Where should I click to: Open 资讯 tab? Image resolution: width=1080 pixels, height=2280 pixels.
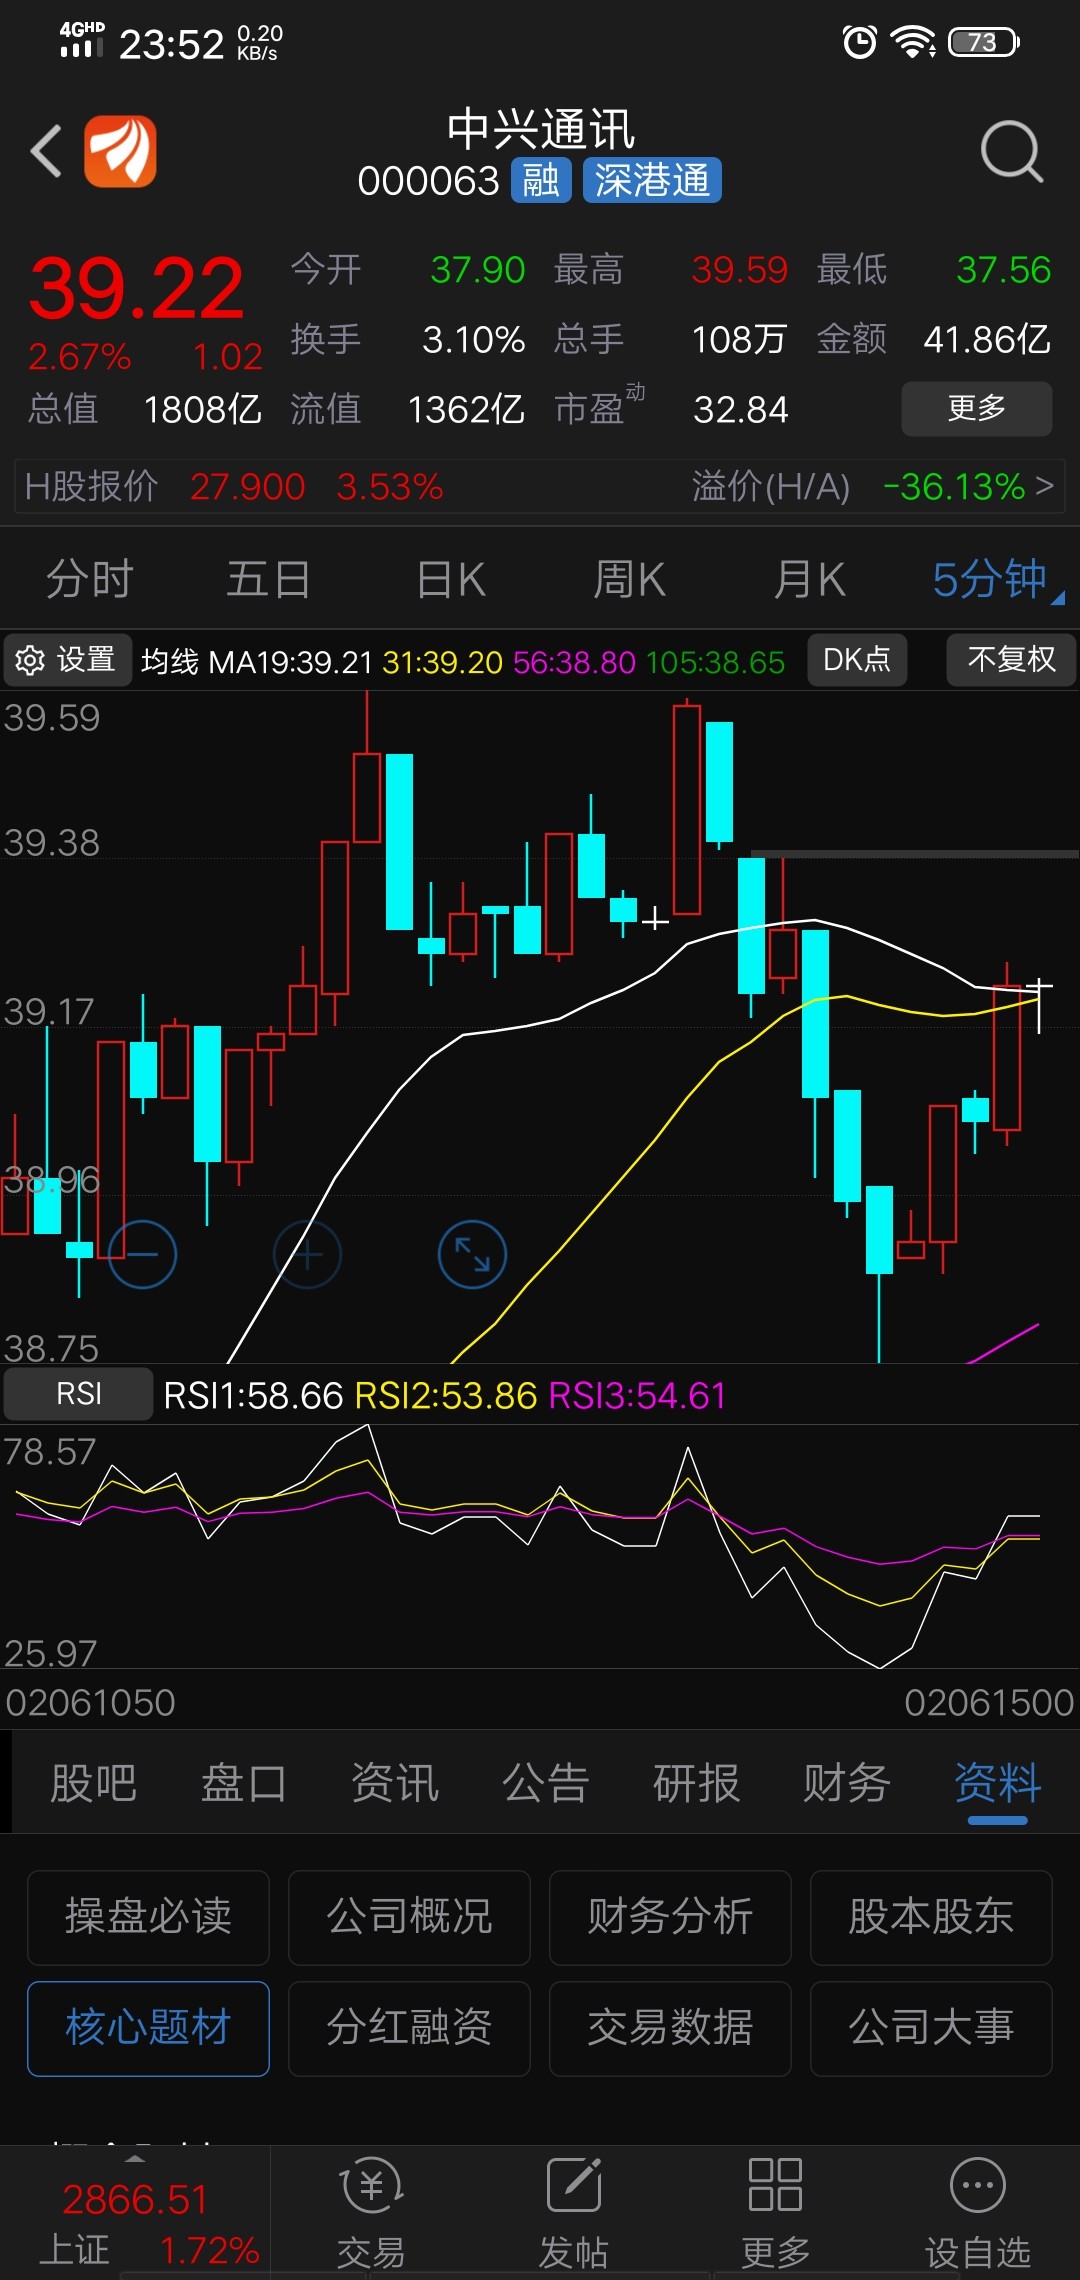pos(395,1783)
